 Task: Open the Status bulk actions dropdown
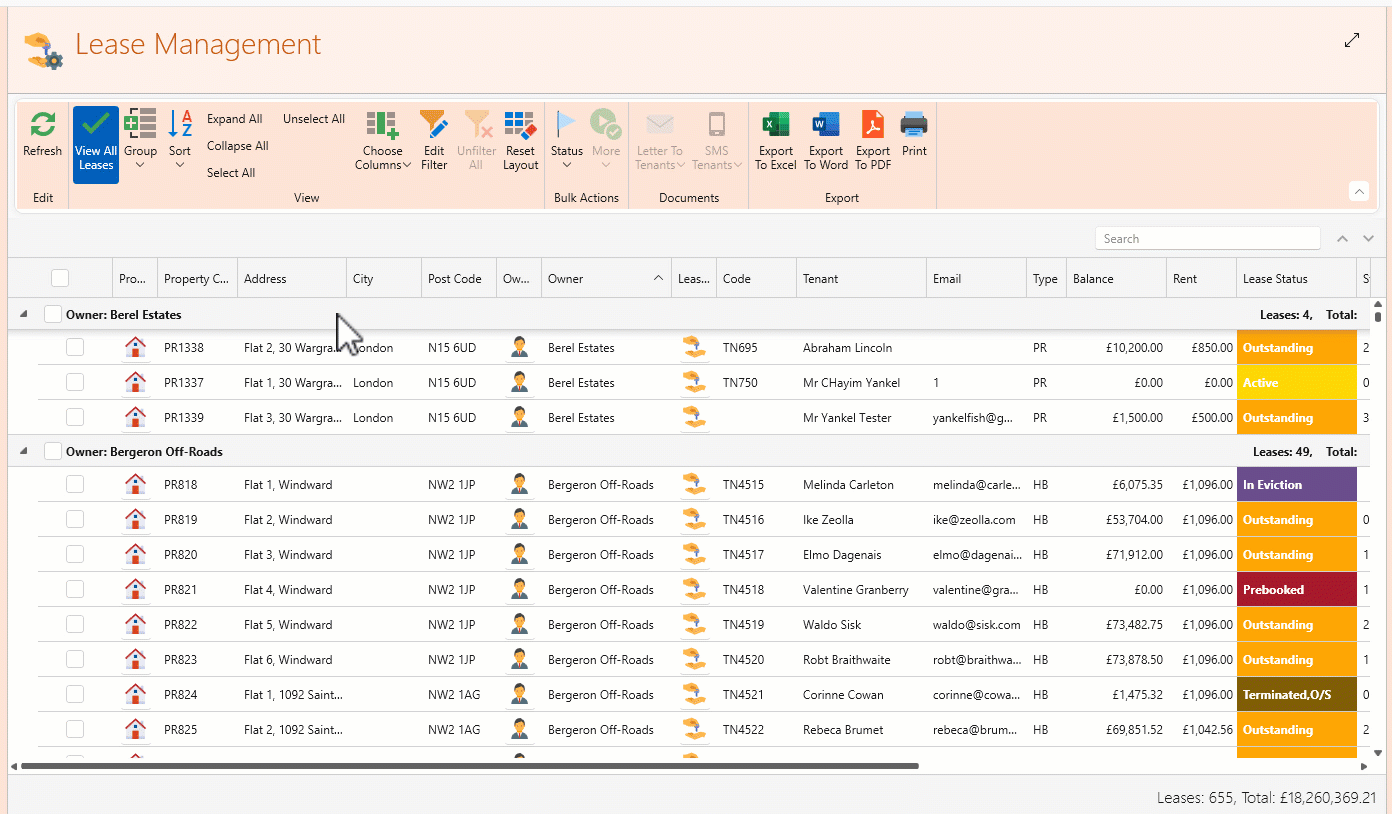click(566, 141)
